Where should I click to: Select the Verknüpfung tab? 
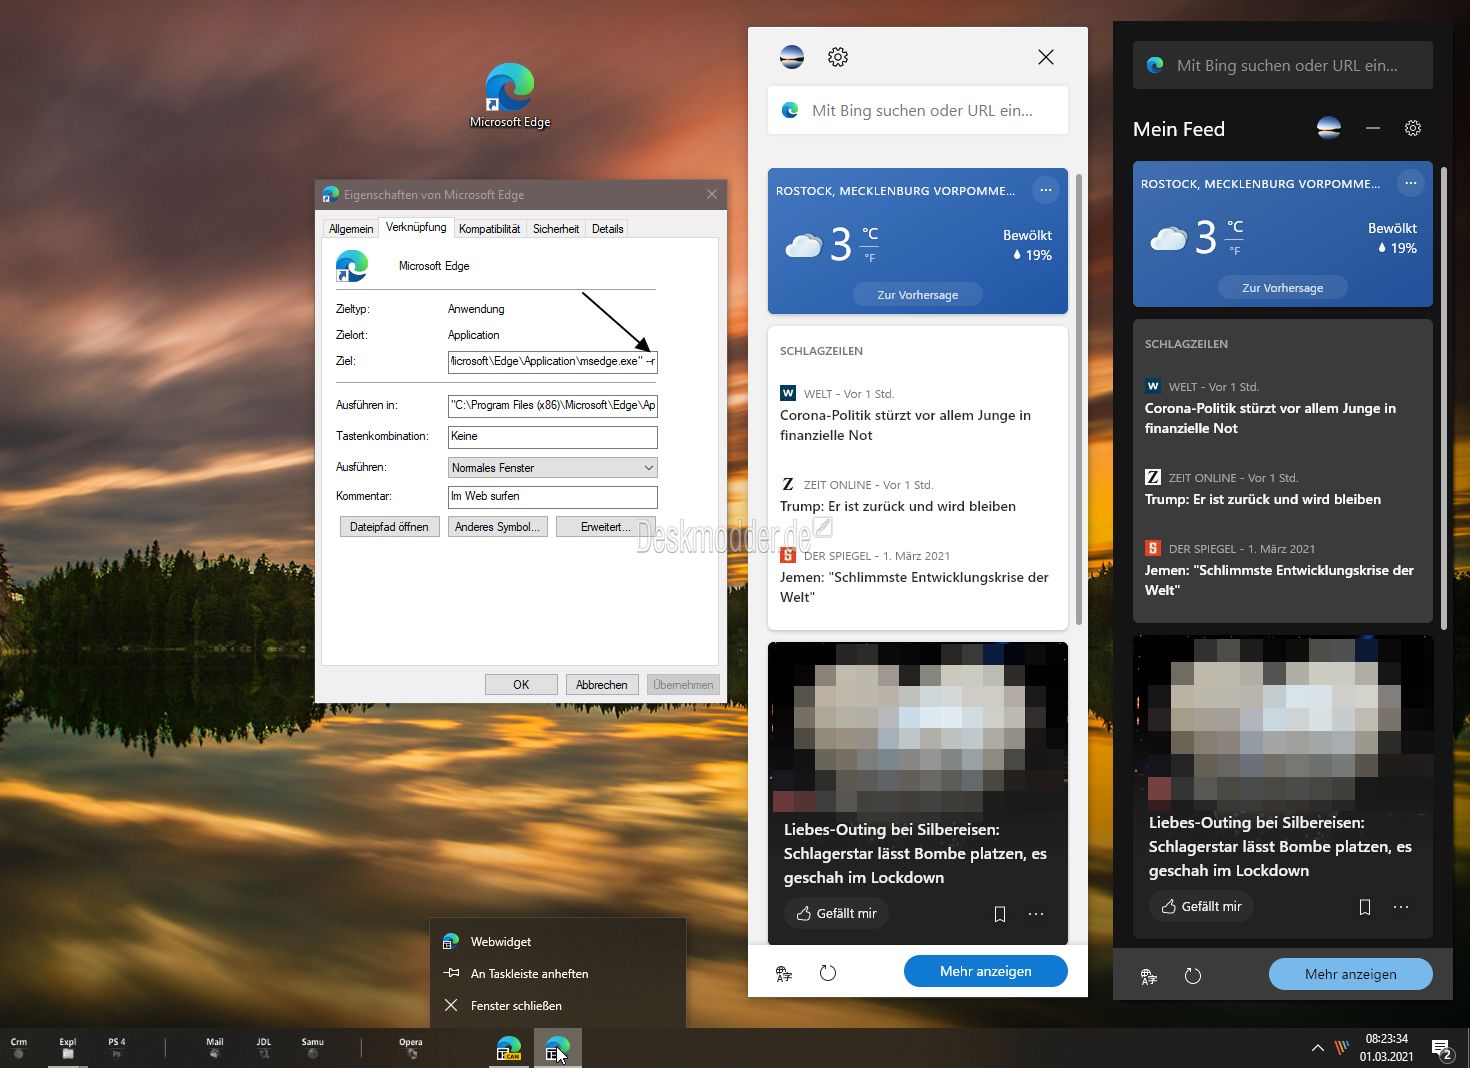pos(416,227)
